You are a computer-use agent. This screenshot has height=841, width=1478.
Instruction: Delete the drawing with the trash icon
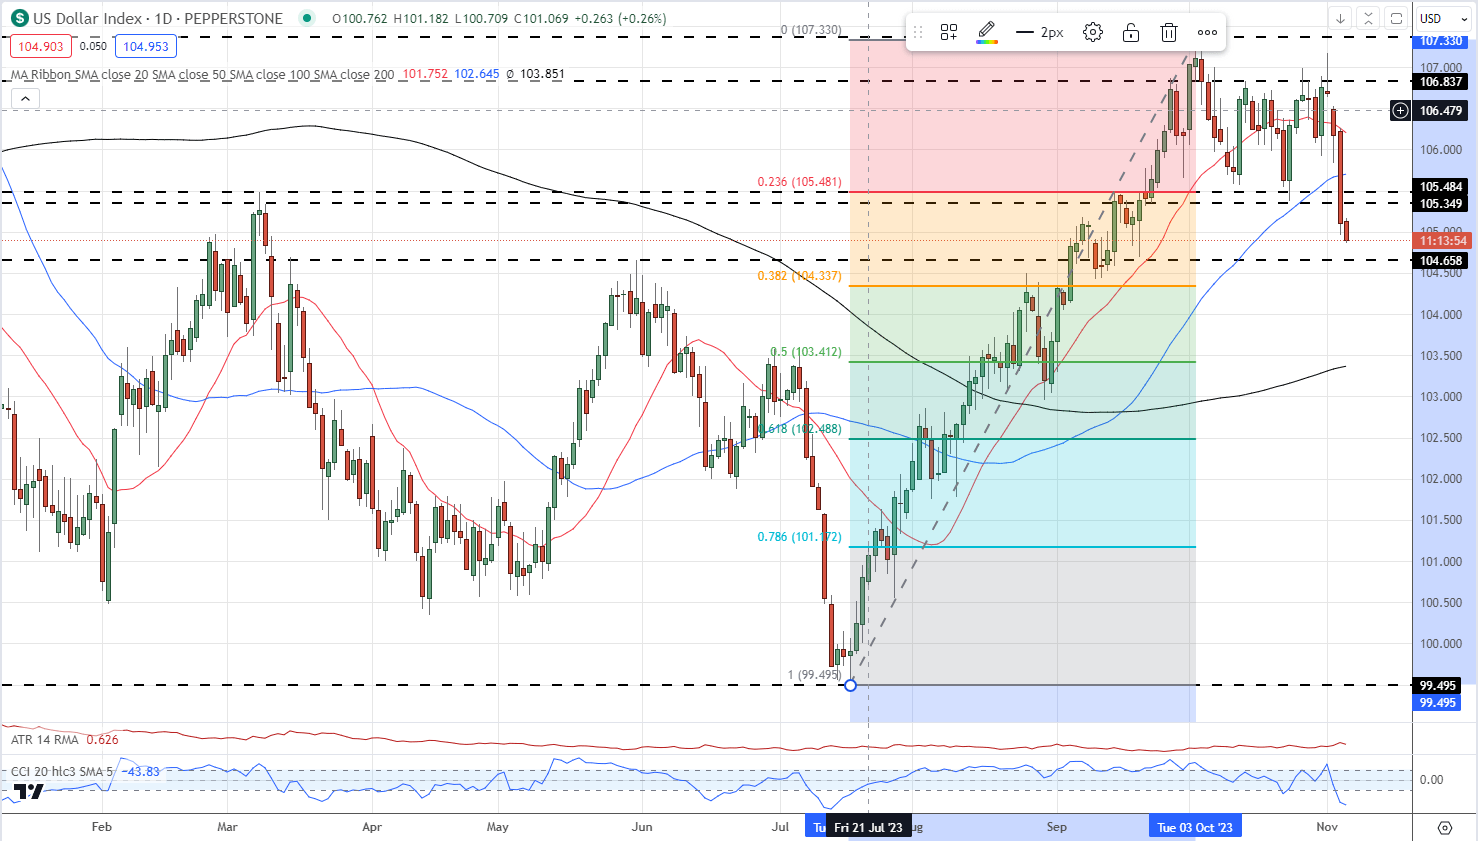(1169, 33)
